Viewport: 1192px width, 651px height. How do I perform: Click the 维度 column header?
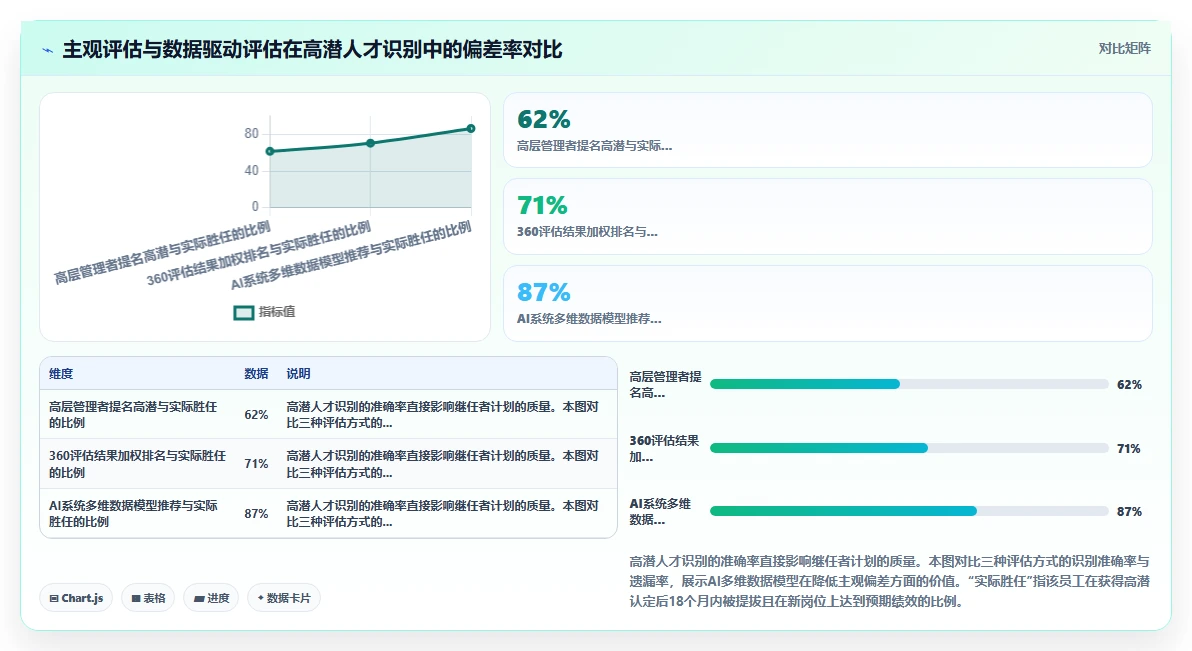click(61, 373)
